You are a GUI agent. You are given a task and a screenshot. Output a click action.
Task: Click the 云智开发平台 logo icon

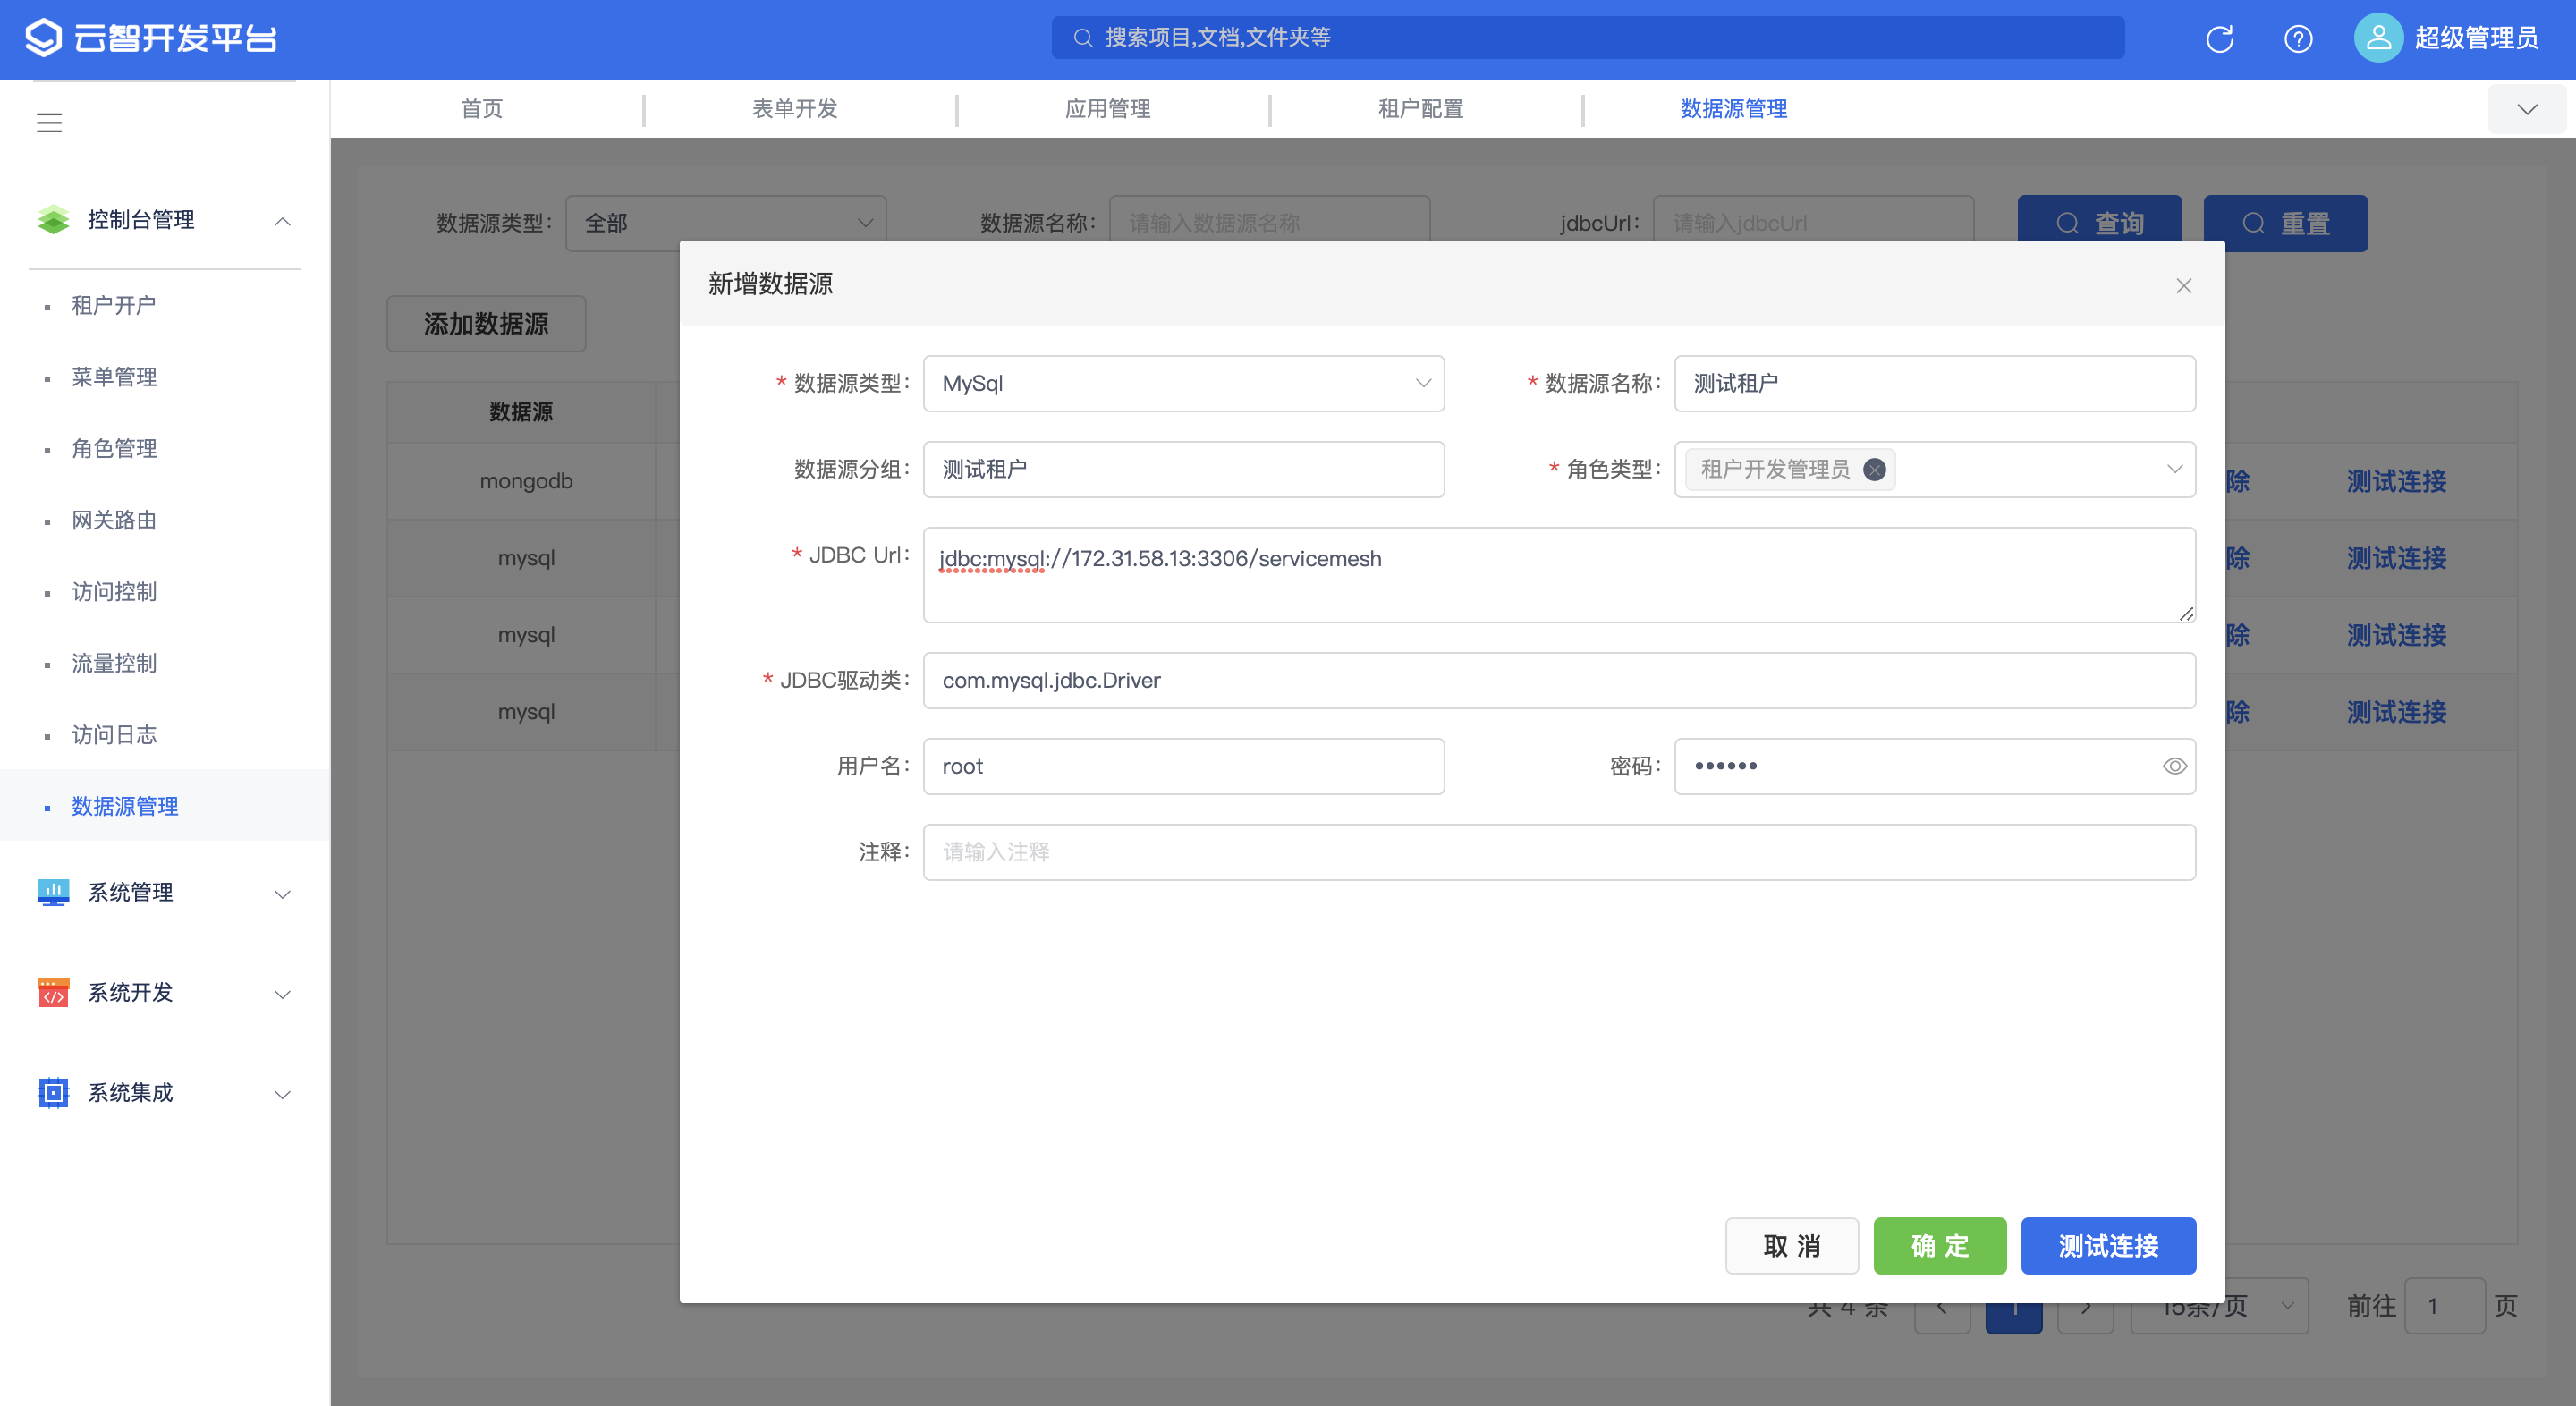43,38
